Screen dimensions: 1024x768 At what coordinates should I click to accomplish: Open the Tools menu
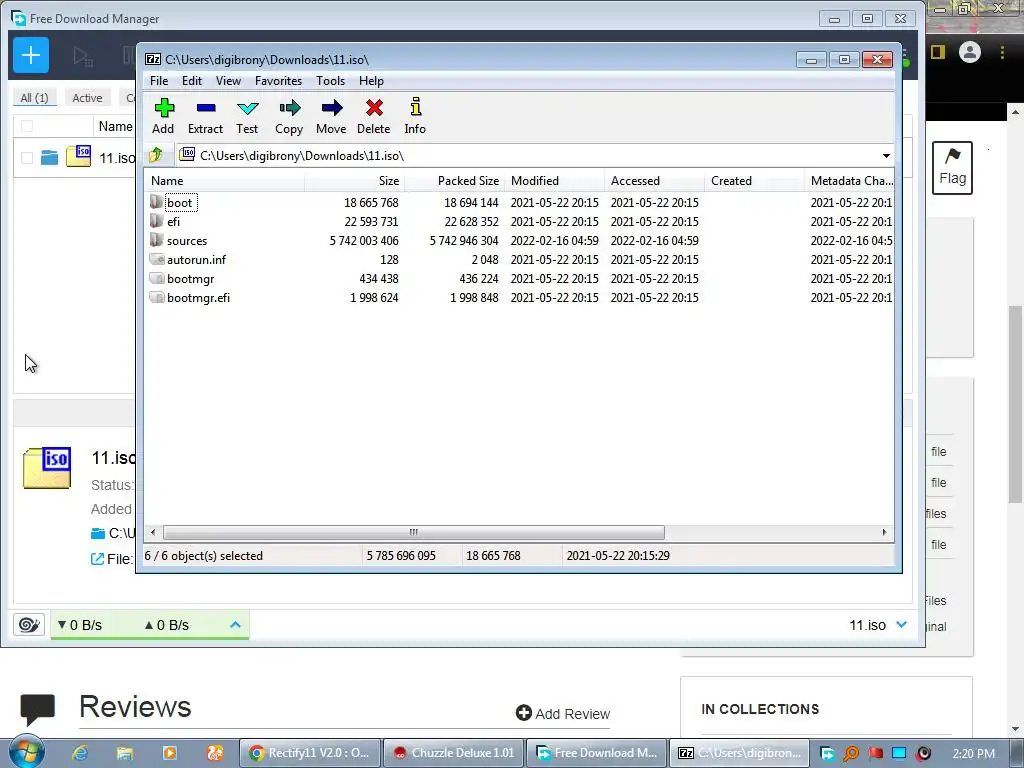point(330,81)
